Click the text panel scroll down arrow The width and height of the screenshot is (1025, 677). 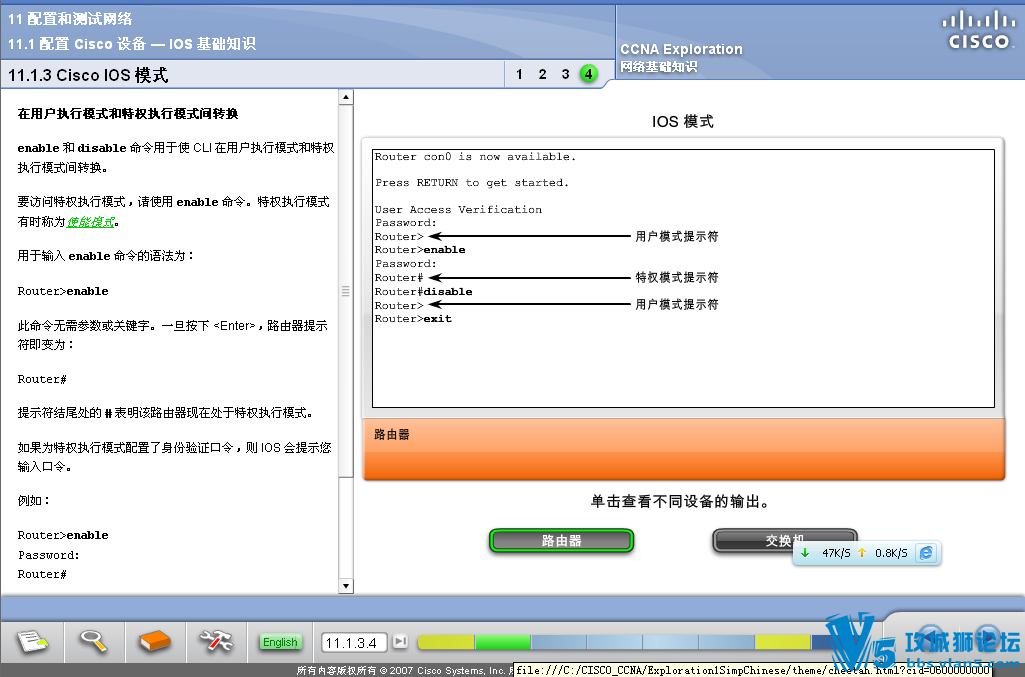346,586
